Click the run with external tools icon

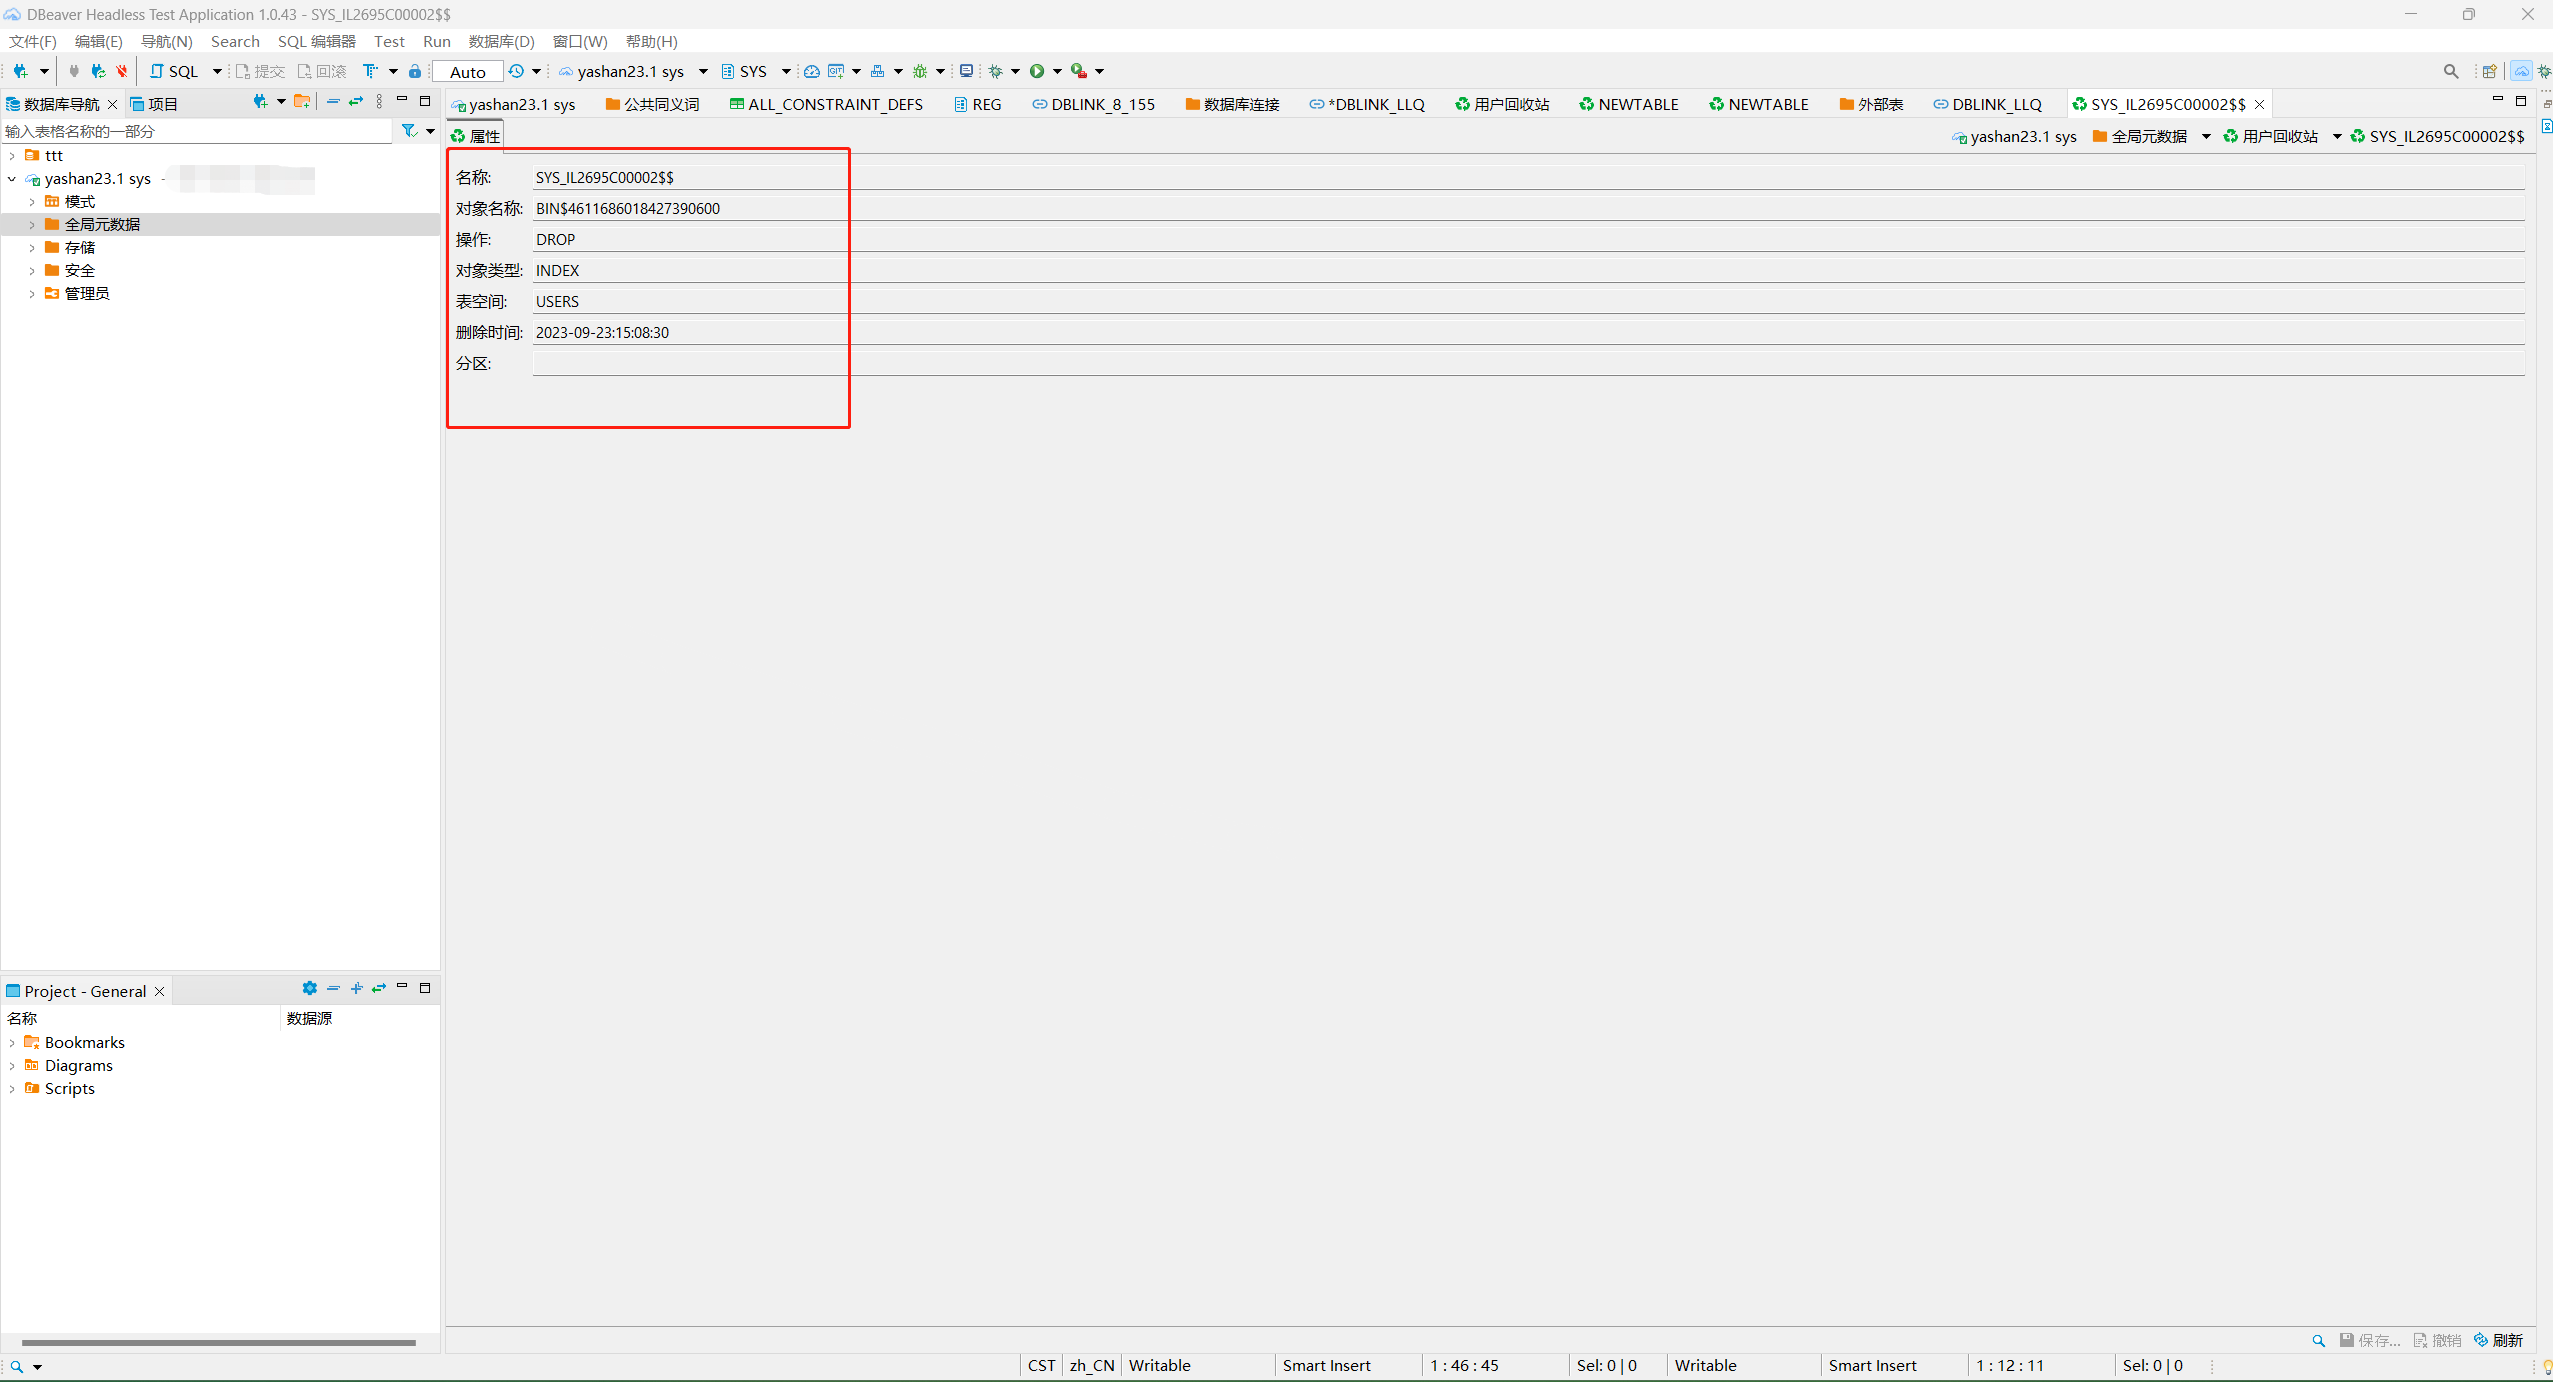tap(1079, 71)
